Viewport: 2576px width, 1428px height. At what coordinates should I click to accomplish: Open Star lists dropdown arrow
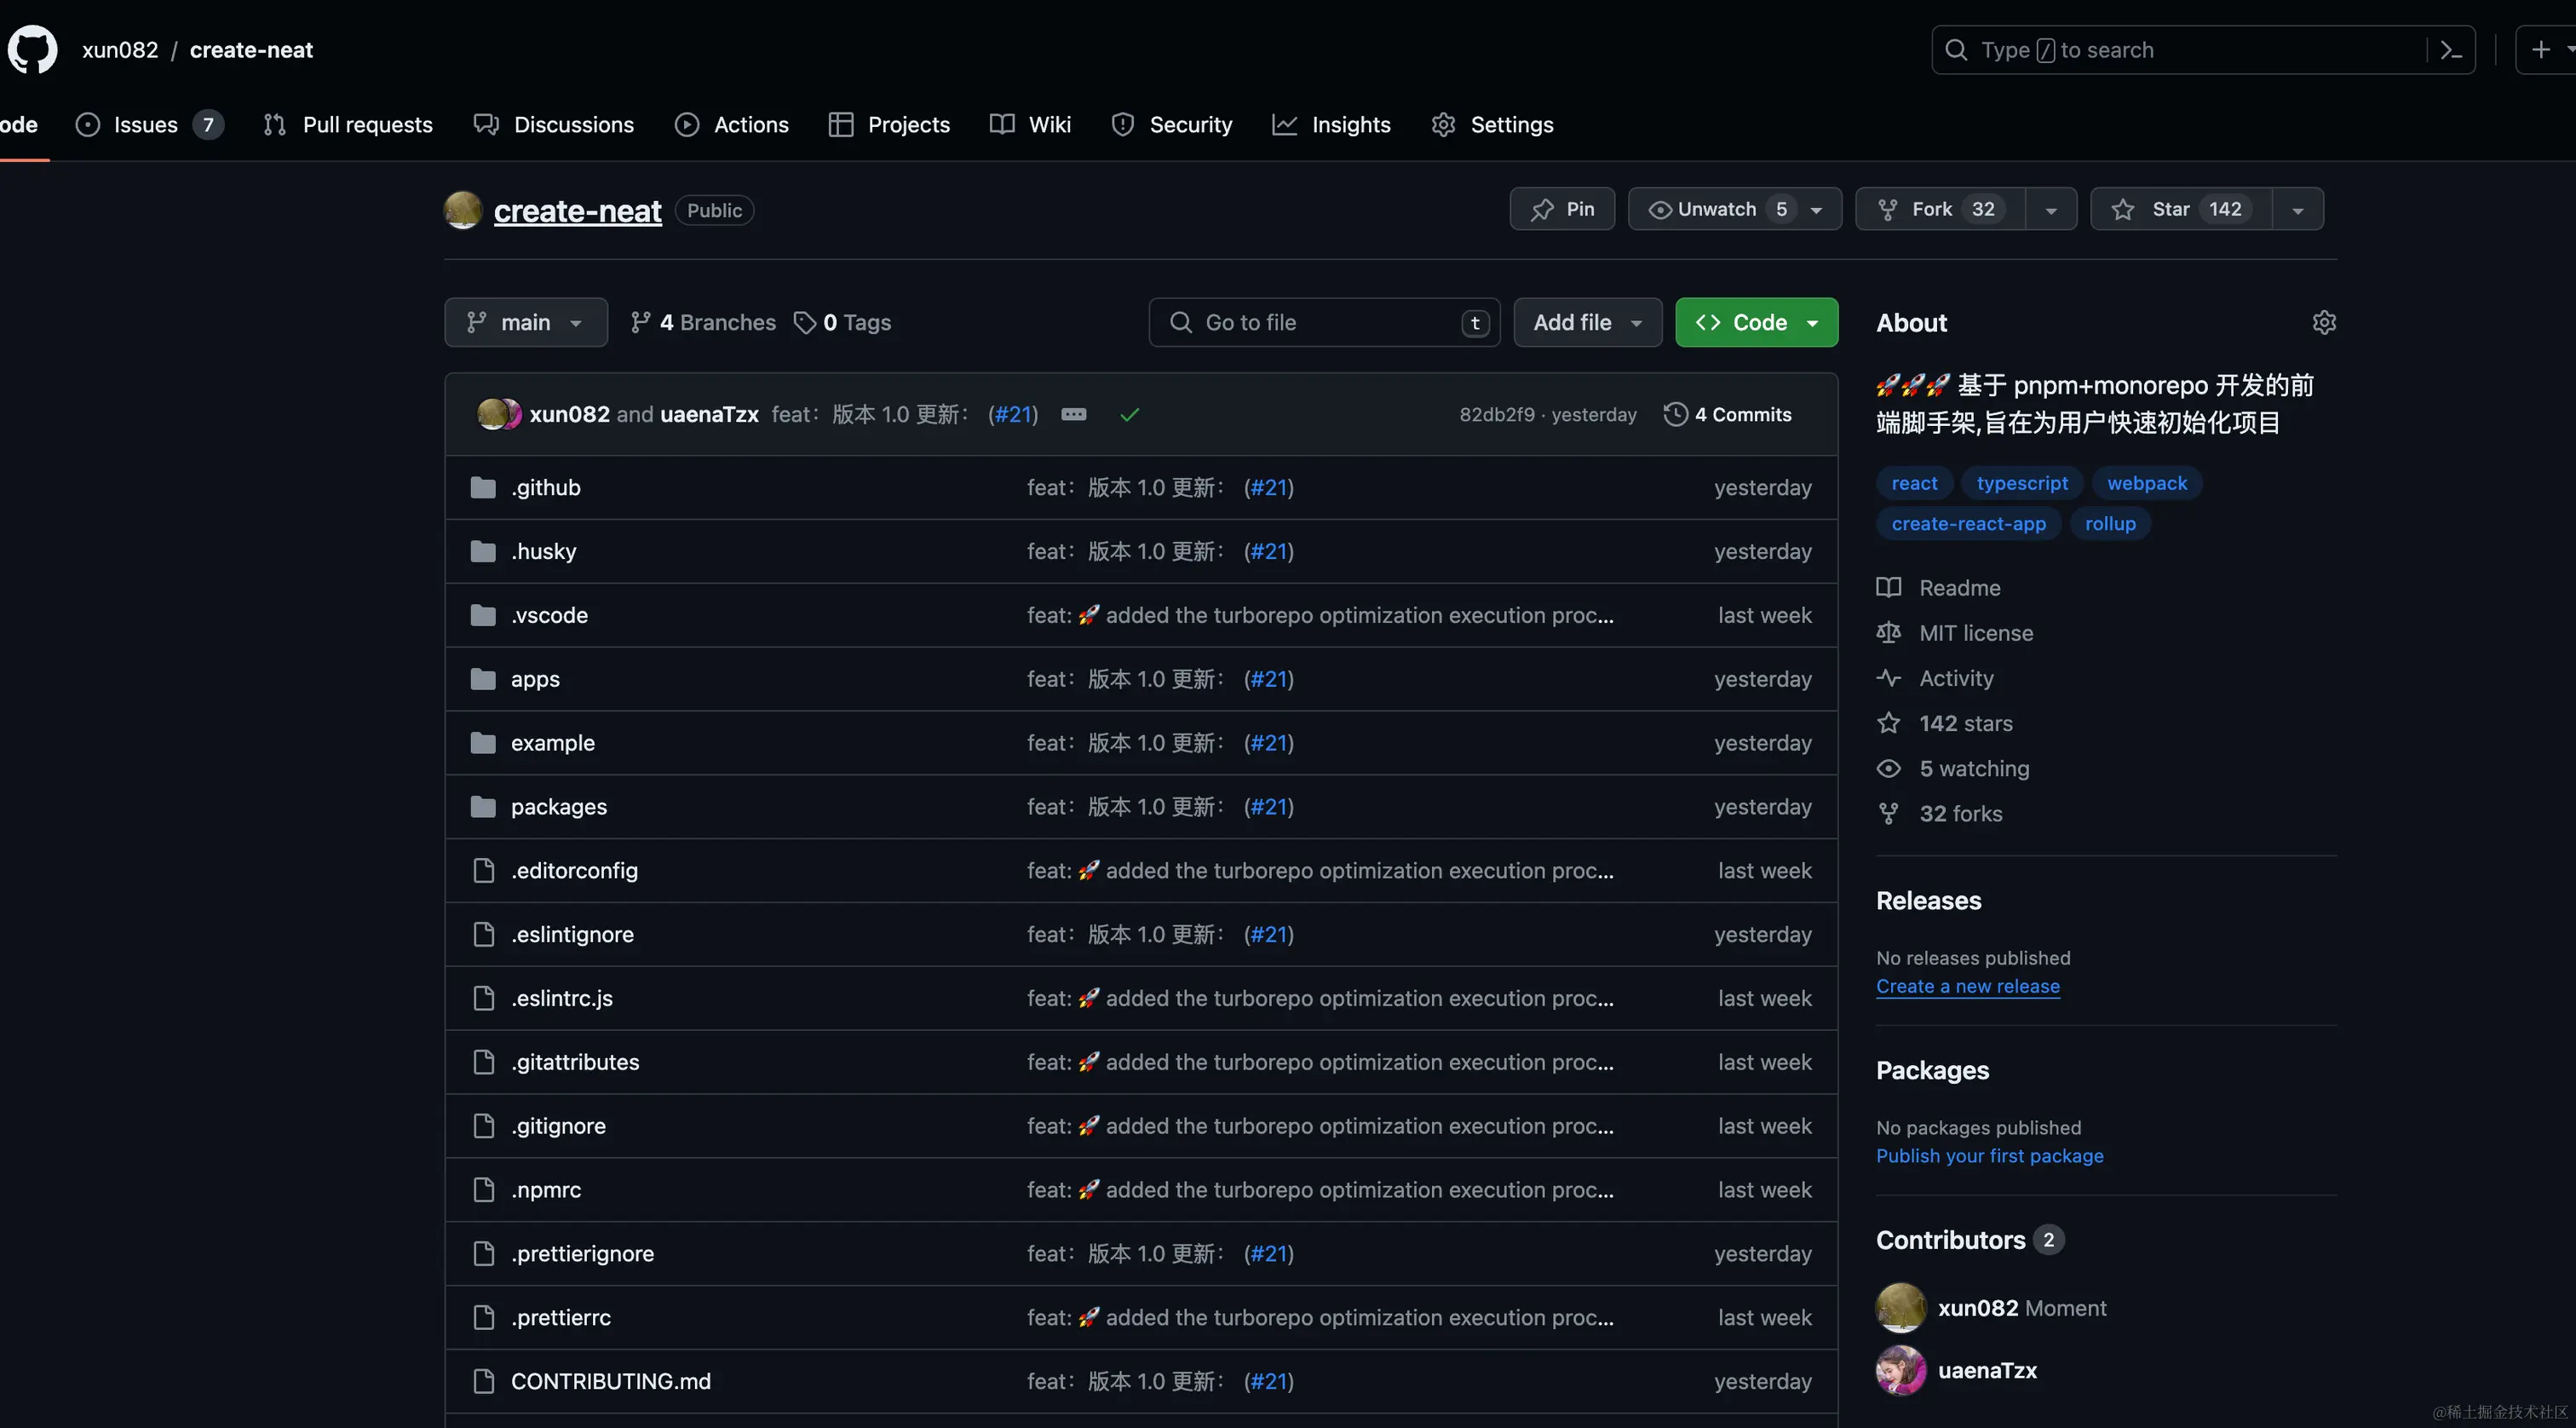click(x=2298, y=209)
